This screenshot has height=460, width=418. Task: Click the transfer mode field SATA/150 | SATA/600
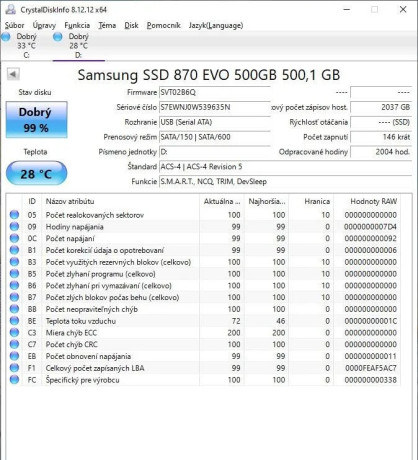click(214, 137)
